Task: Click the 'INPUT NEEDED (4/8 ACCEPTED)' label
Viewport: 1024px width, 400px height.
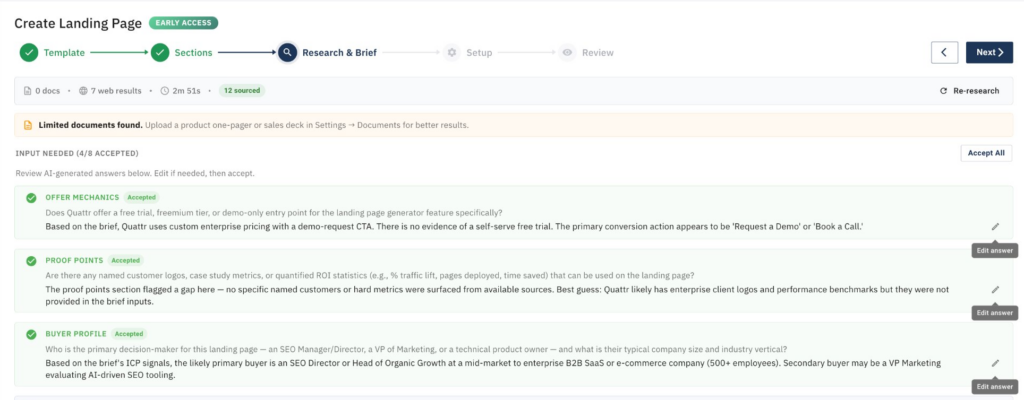Action: point(76,154)
